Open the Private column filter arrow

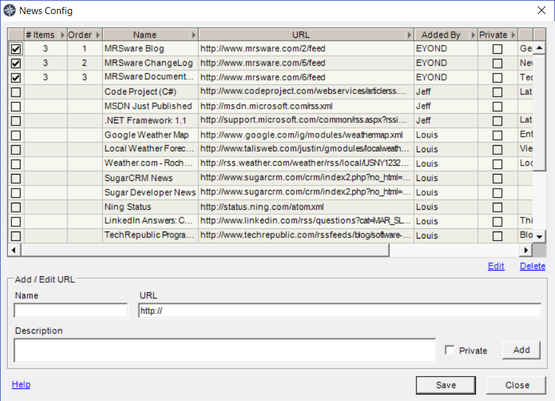click(513, 35)
